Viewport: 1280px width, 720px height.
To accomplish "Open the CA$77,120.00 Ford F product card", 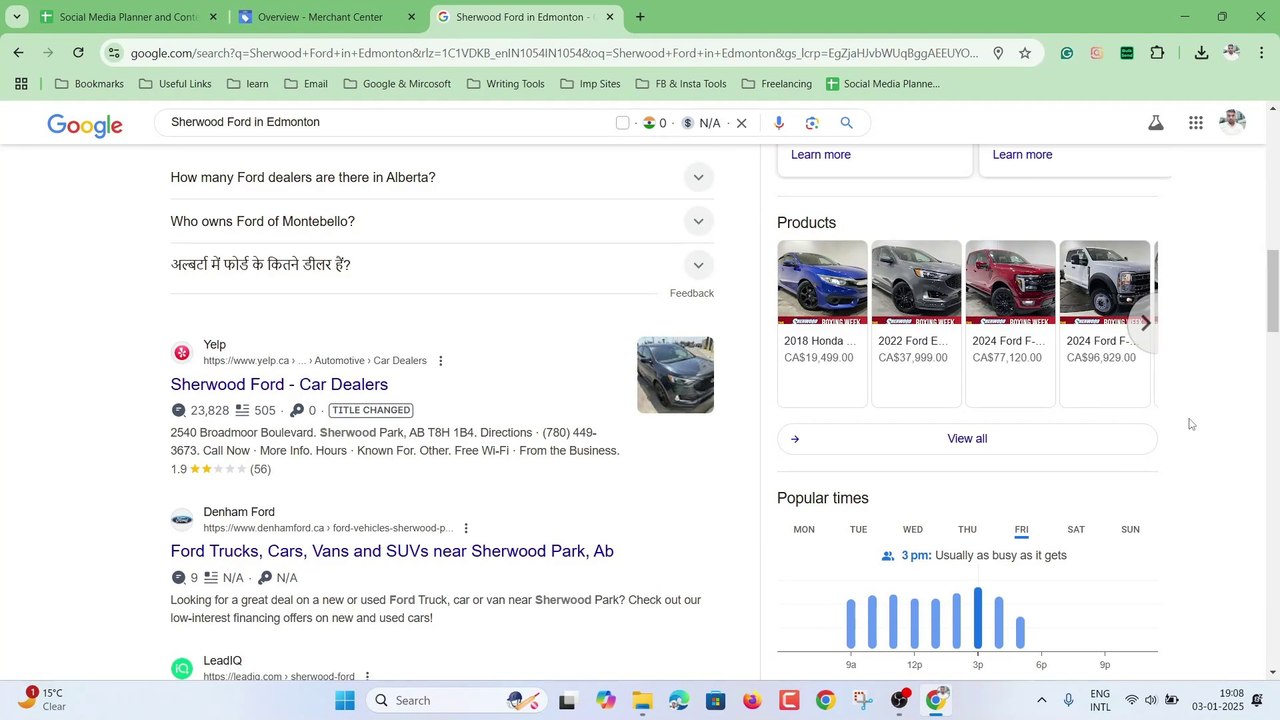I will [x=1010, y=323].
